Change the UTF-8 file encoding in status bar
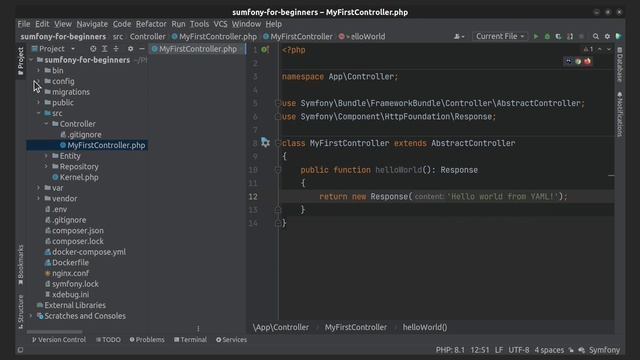 pos(518,350)
